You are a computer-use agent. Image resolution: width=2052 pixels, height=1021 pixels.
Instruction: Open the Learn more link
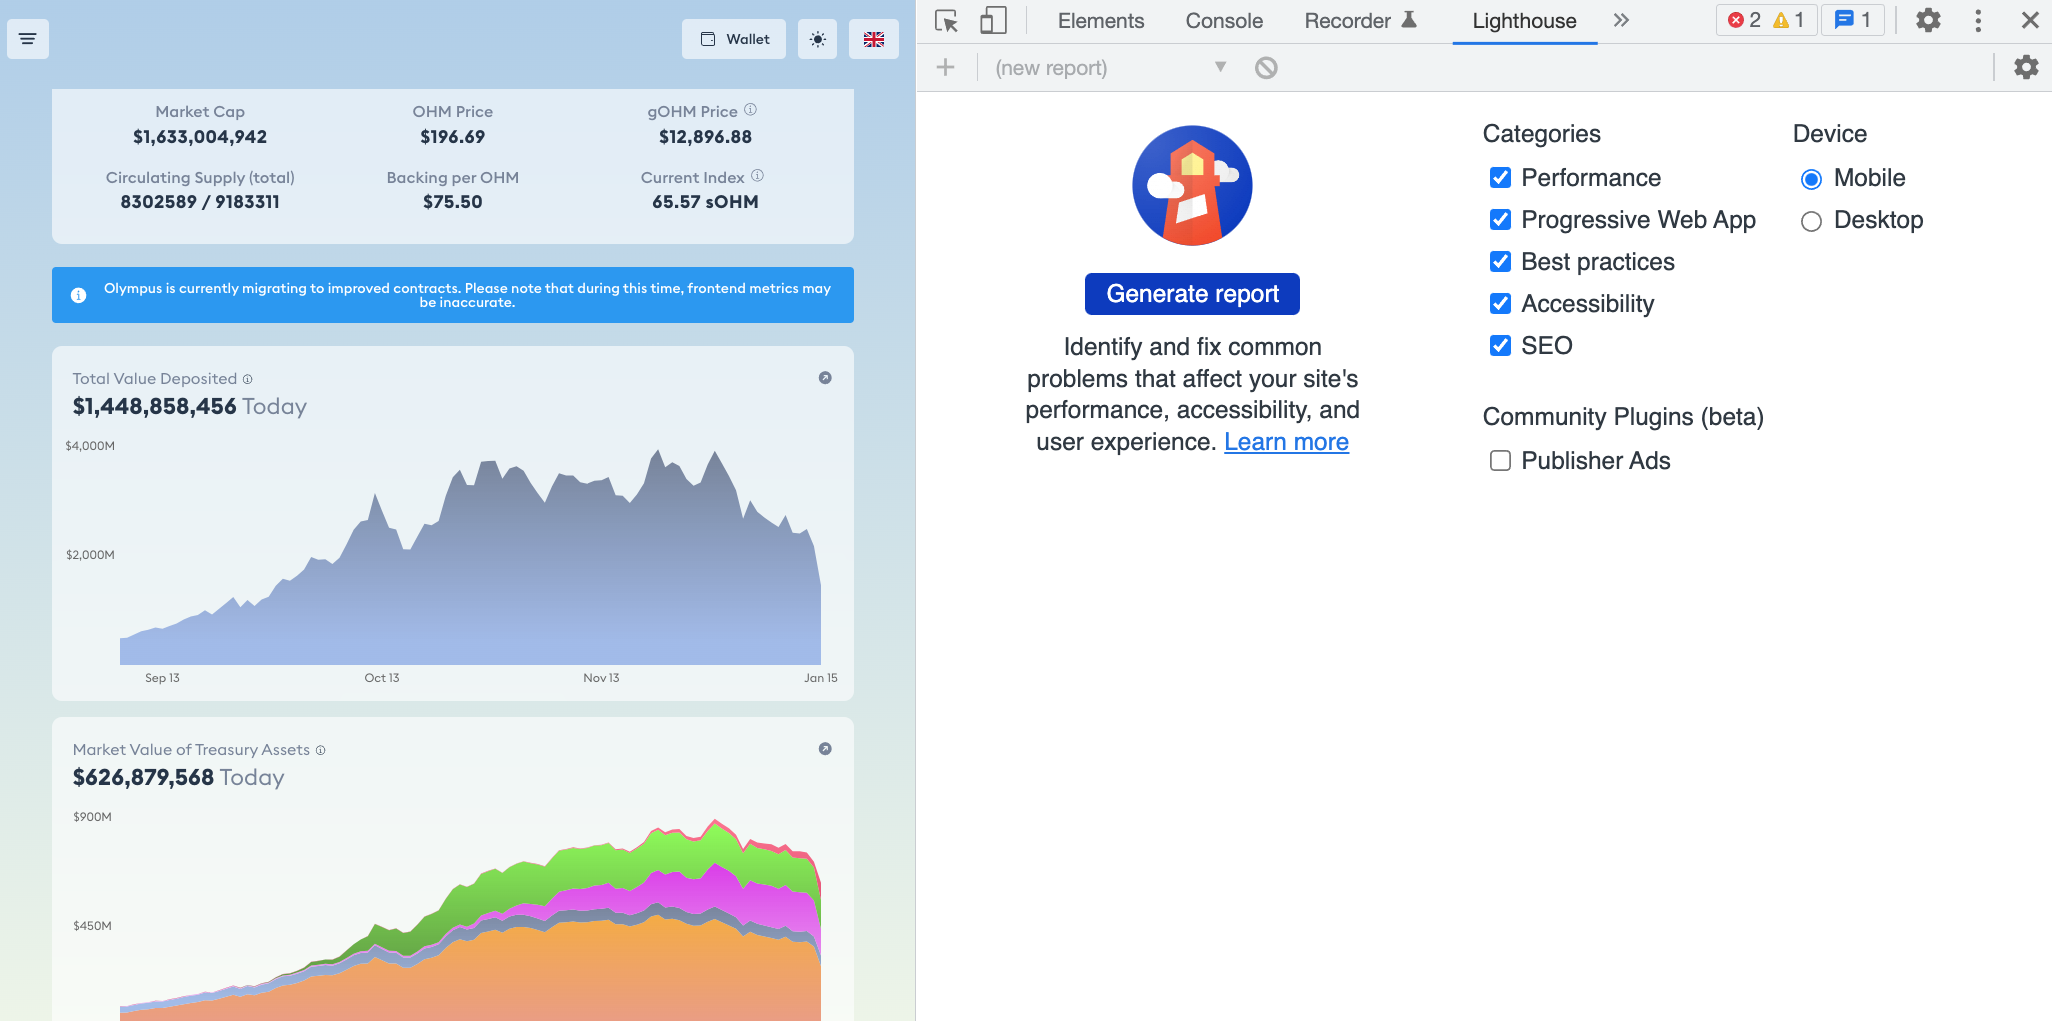1286,441
